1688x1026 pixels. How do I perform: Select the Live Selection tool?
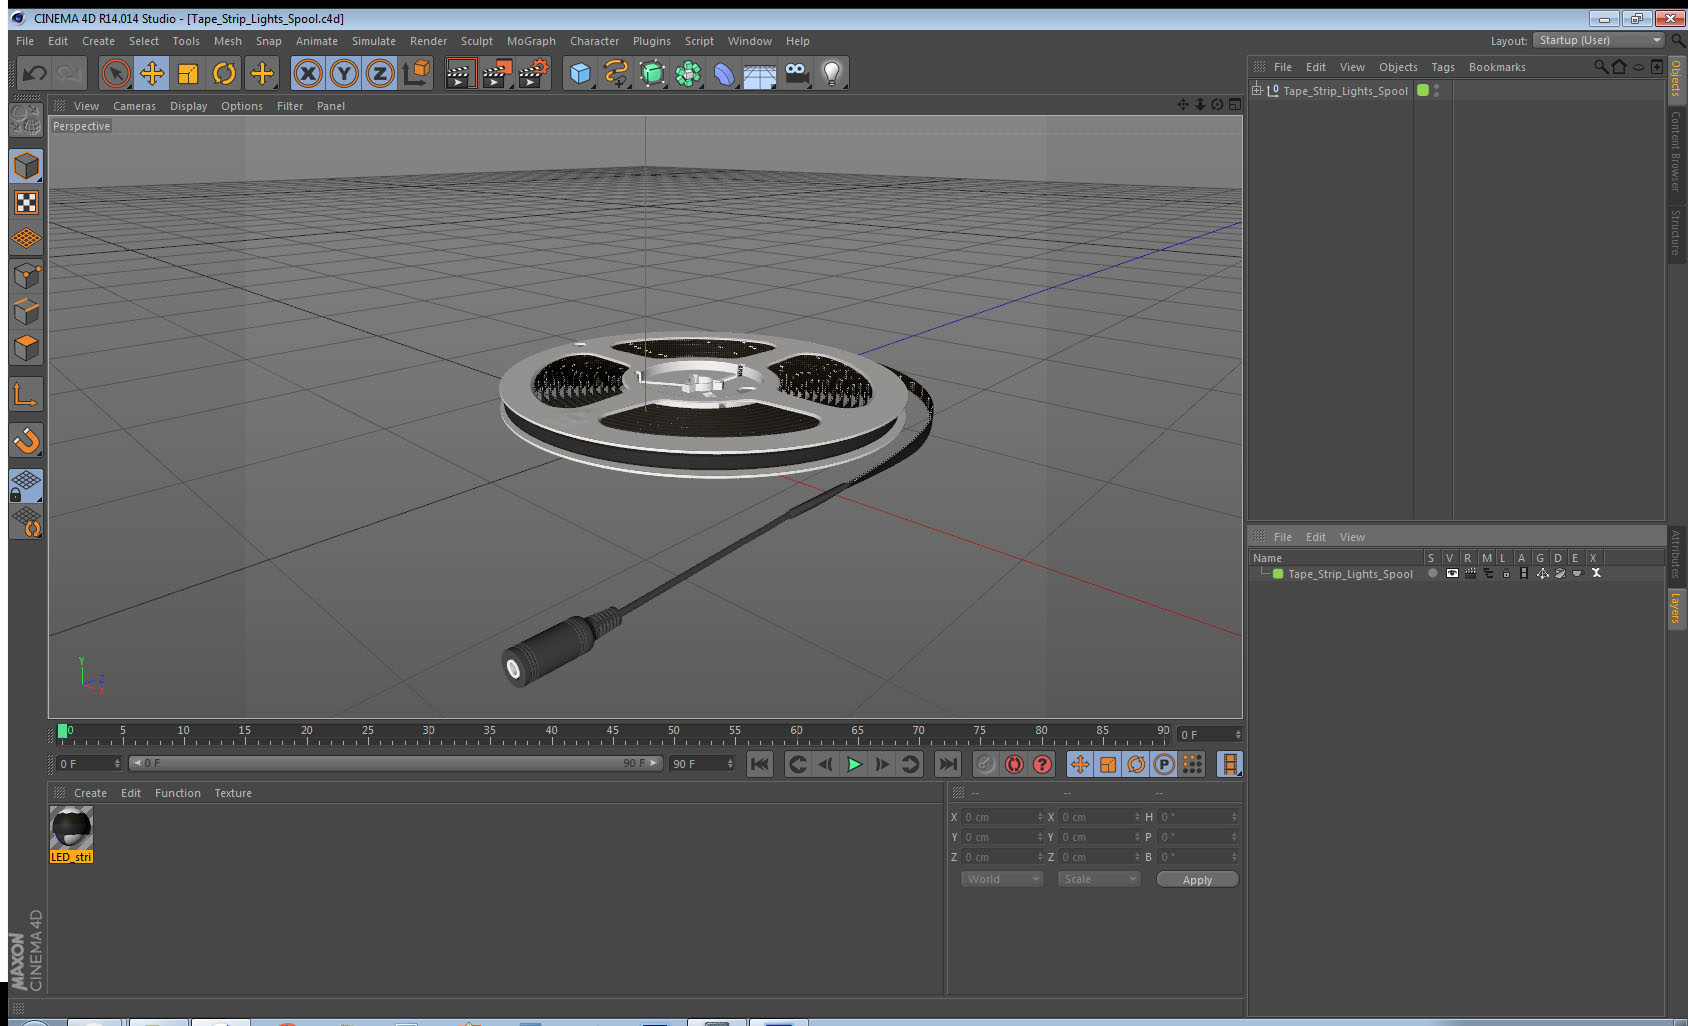point(116,73)
